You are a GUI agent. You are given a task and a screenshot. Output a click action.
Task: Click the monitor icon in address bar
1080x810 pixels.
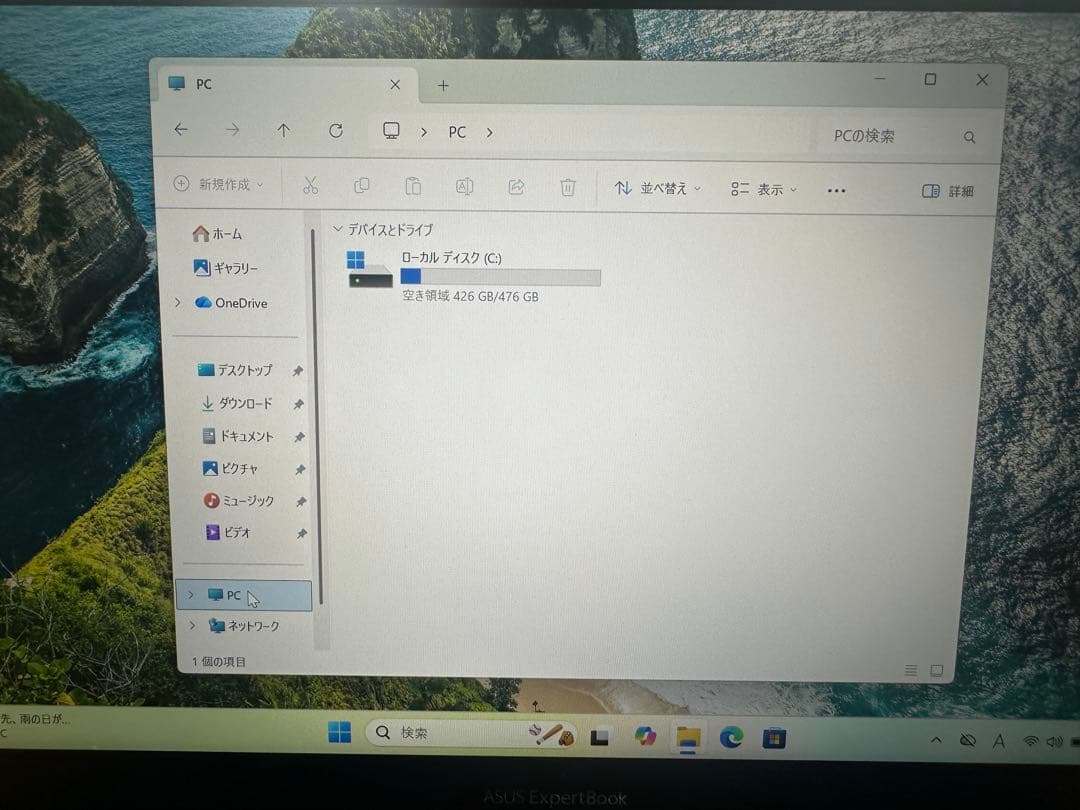391,131
